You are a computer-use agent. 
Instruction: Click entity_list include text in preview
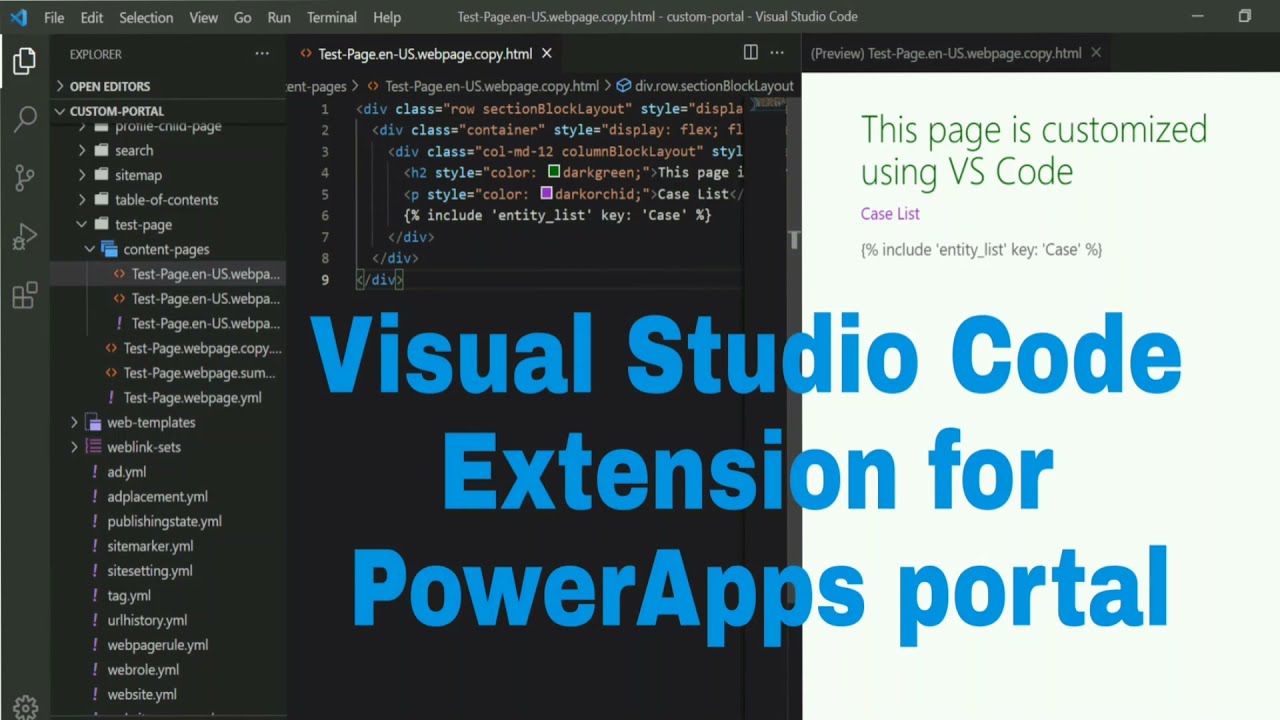click(x=981, y=250)
